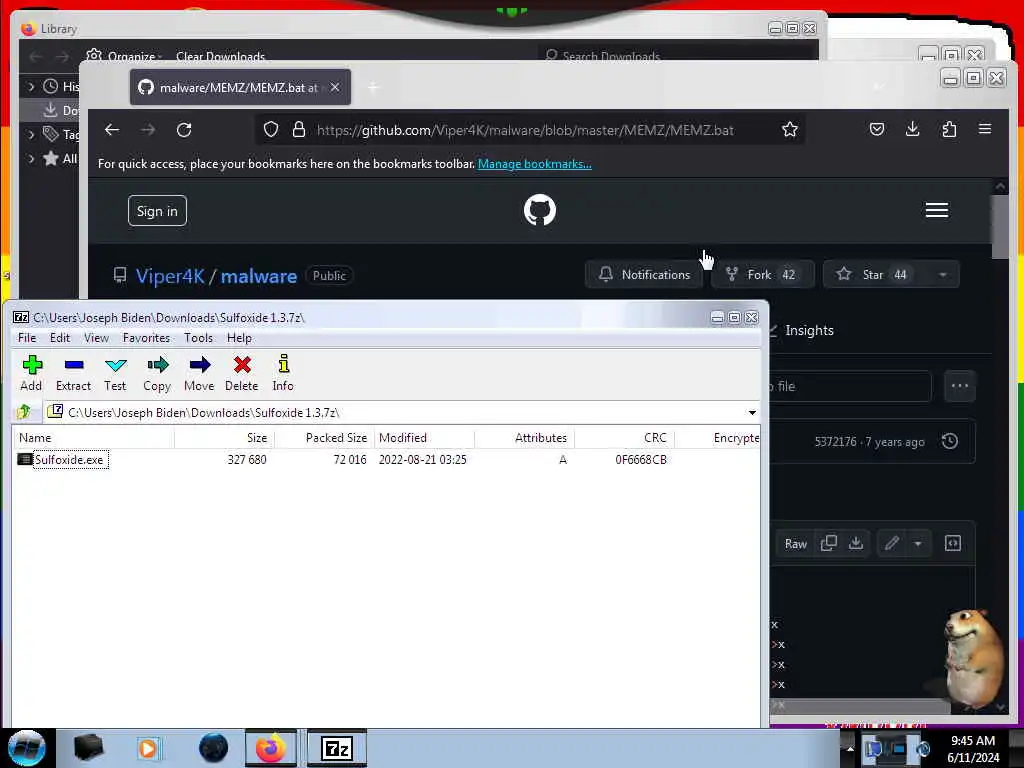Click the Firefox taskbar icon
This screenshot has height=768, width=1024.
(270, 748)
